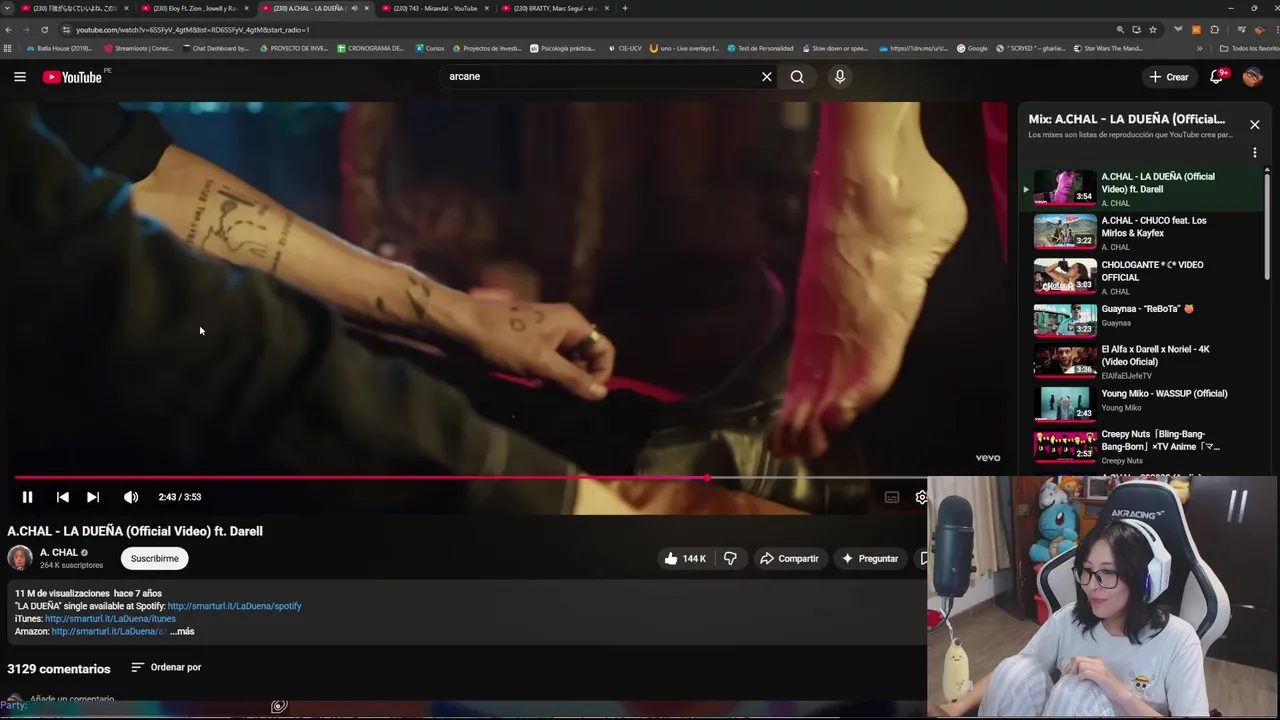Like the video (144 K)
1280x720 pixels.
pyautogui.click(x=684, y=558)
